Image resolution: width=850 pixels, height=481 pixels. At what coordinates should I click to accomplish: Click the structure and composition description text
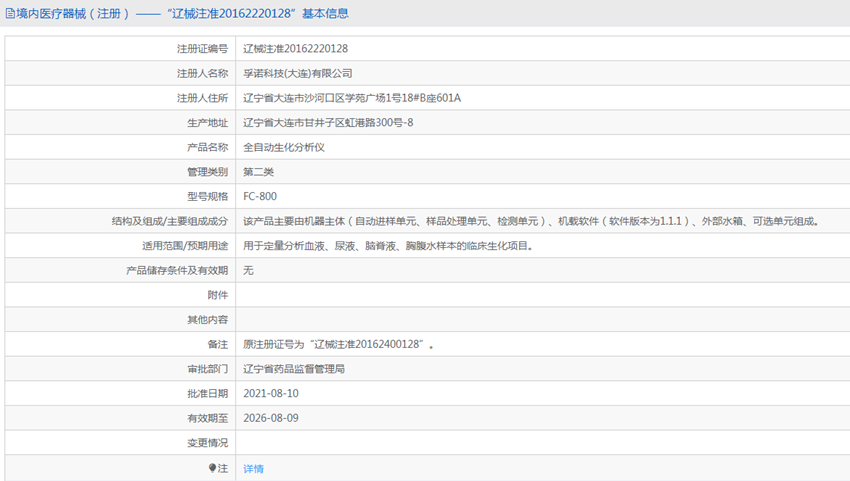pos(530,221)
